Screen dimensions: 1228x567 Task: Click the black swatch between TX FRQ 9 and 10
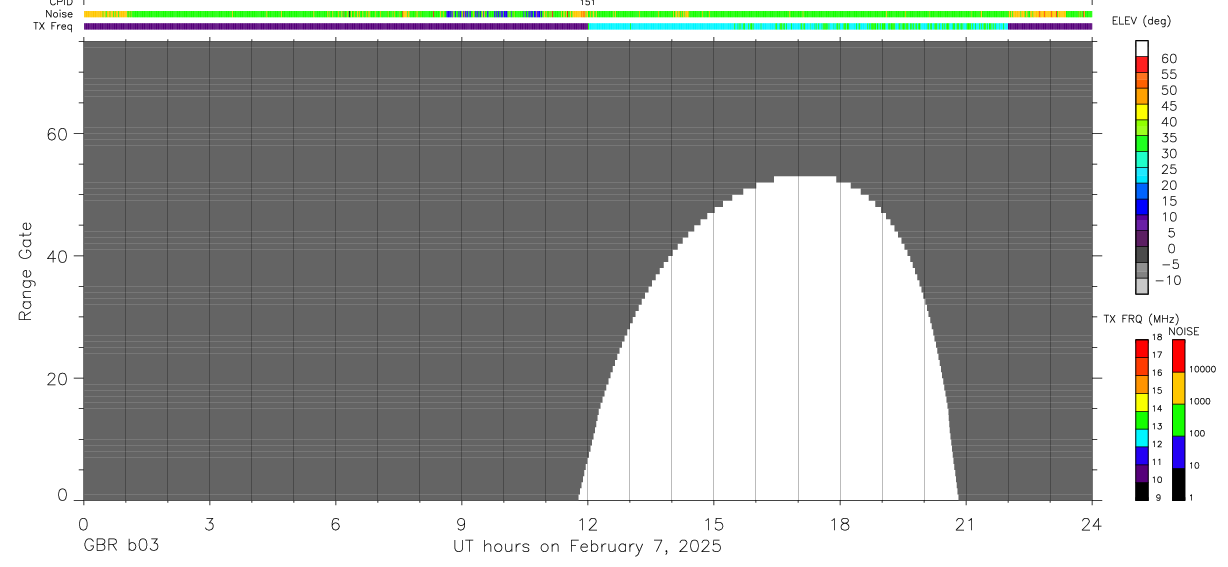click(x=1142, y=491)
